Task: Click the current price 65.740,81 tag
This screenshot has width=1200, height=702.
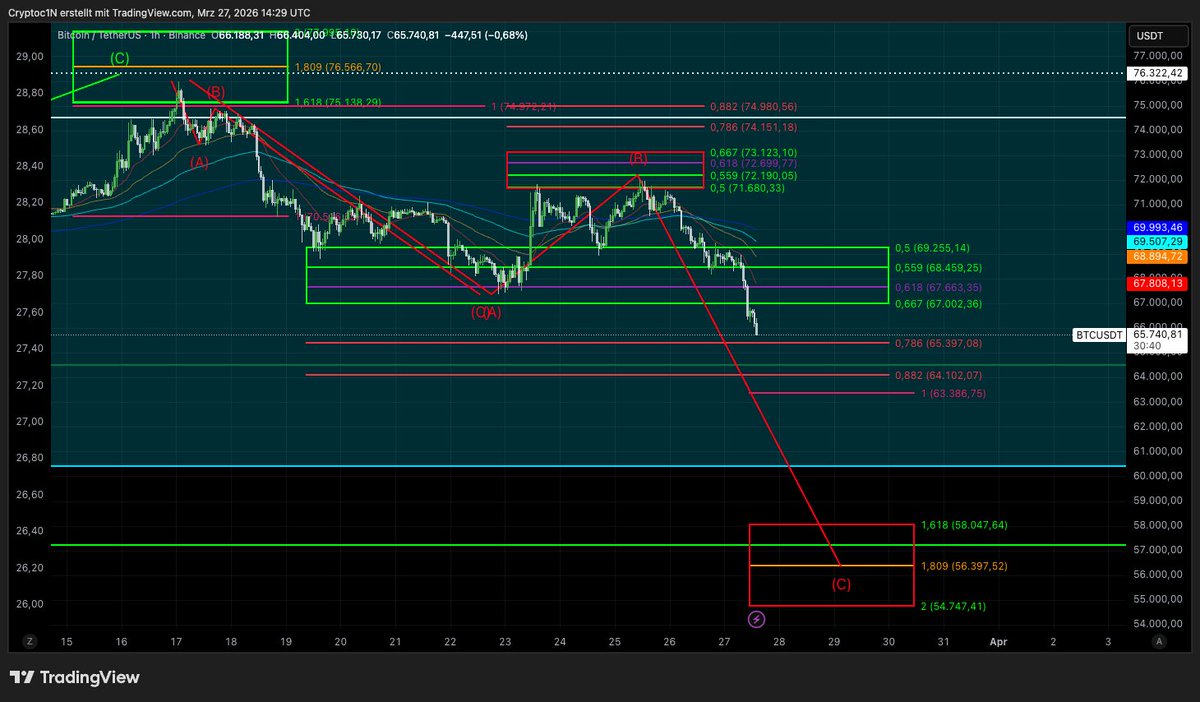Action: tap(1157, 335)
